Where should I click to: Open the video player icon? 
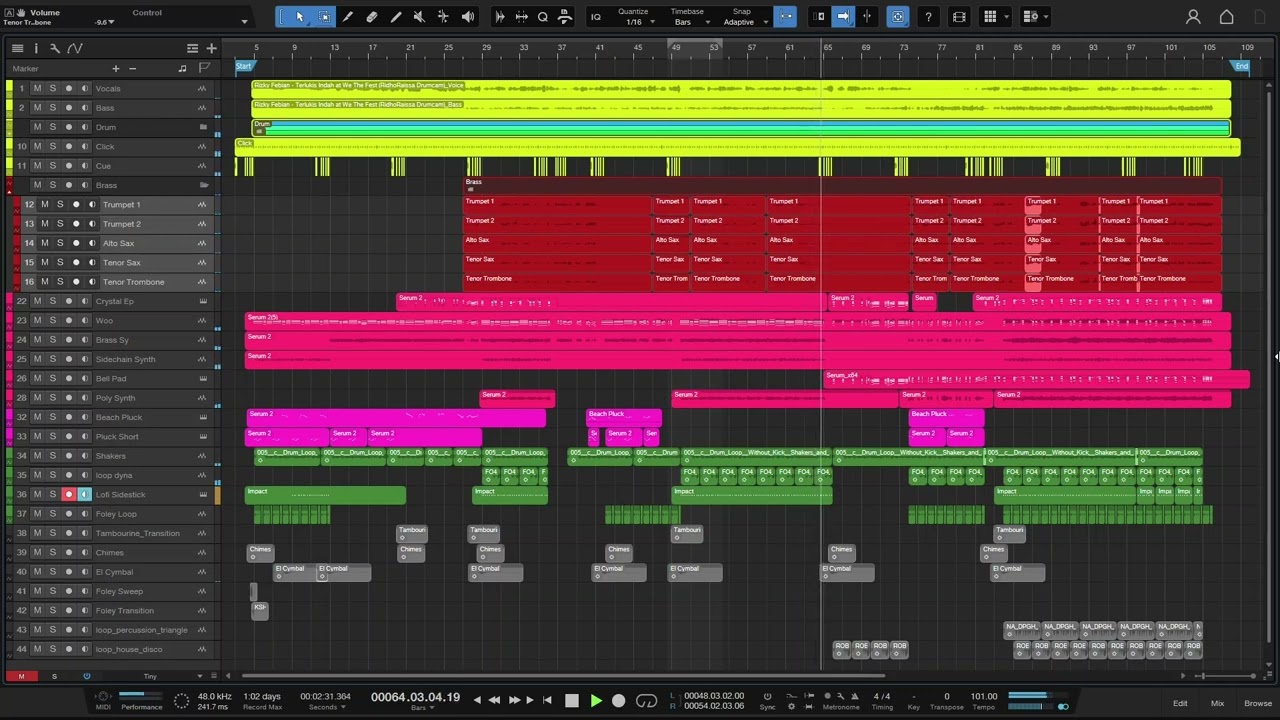pyautogui.click(x=959, y=16)
